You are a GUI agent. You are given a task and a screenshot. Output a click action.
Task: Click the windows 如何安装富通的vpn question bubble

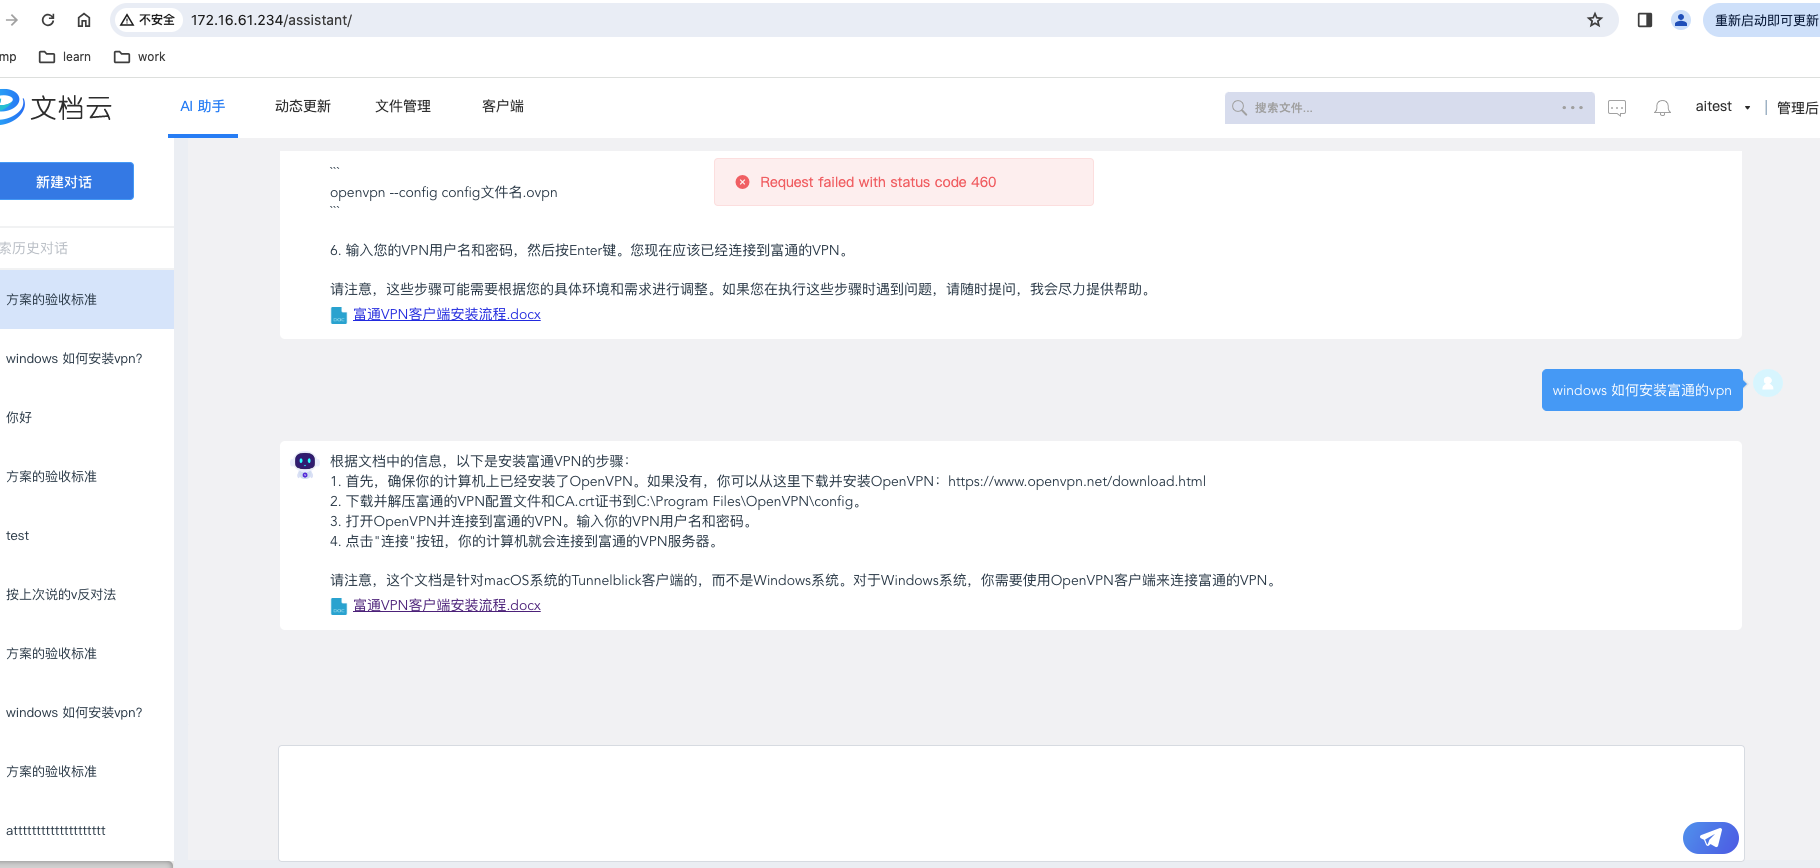click(1642, 390)
